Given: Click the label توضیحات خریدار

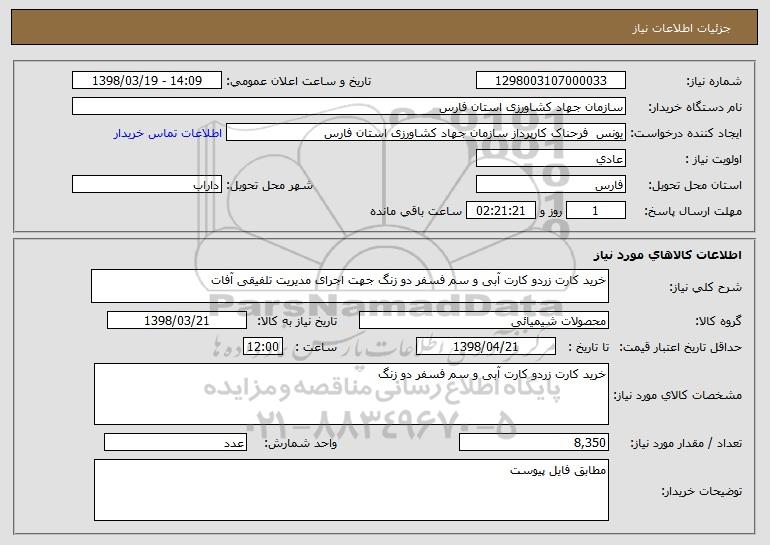Looking at the screenshot, I should tap(701, 491).
